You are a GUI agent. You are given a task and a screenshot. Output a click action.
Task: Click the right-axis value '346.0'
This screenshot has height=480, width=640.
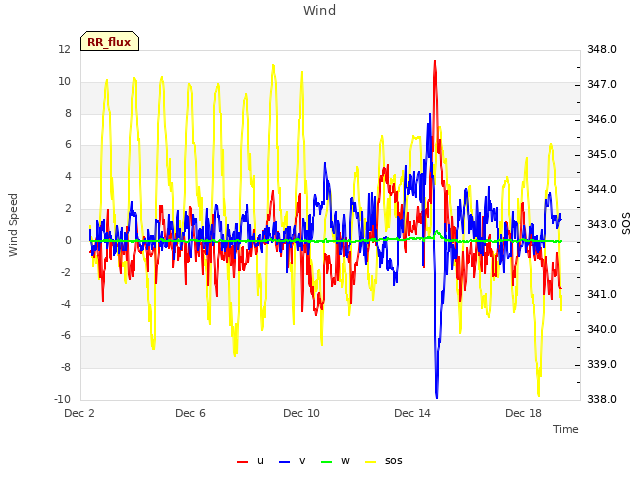tap(602, 120)
